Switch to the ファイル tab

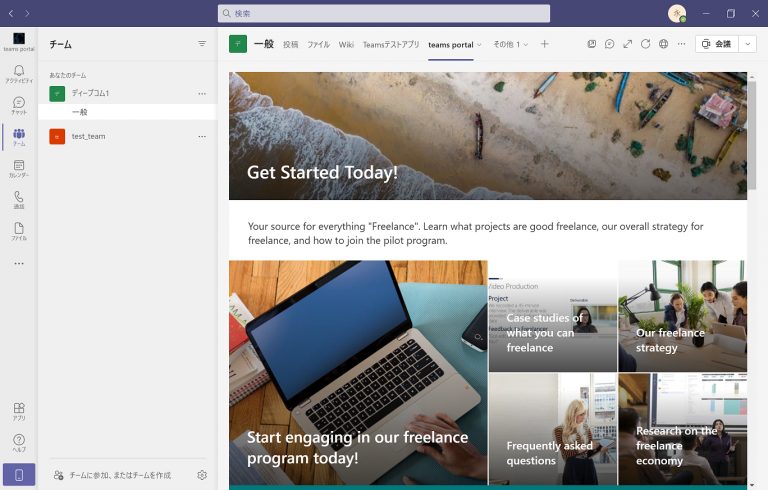318,44
